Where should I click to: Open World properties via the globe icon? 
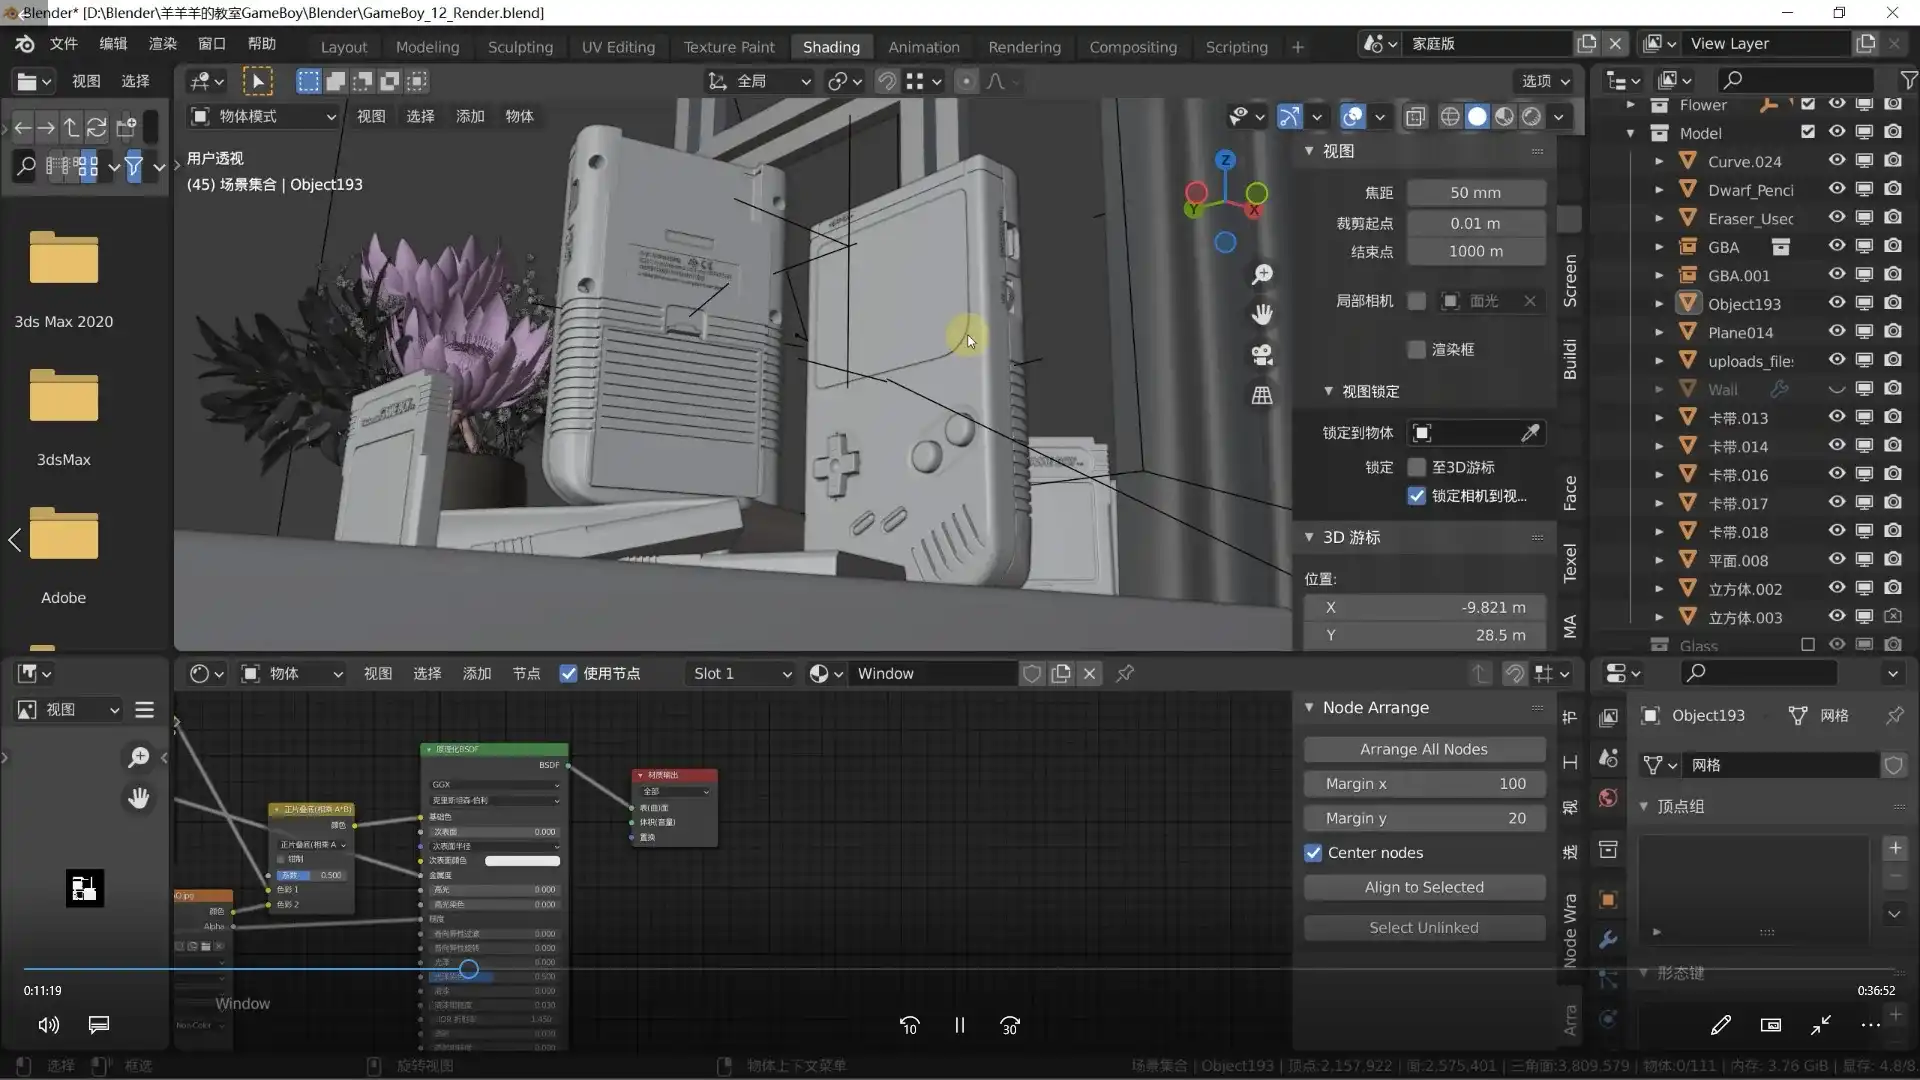1607,798
